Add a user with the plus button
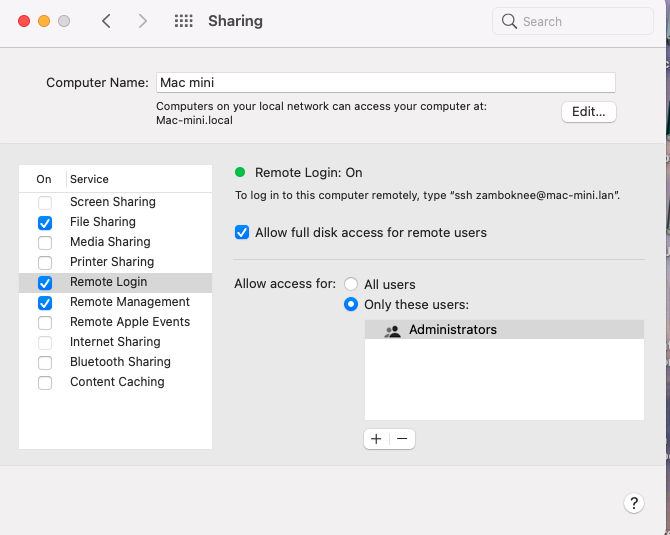 (376, 439)
